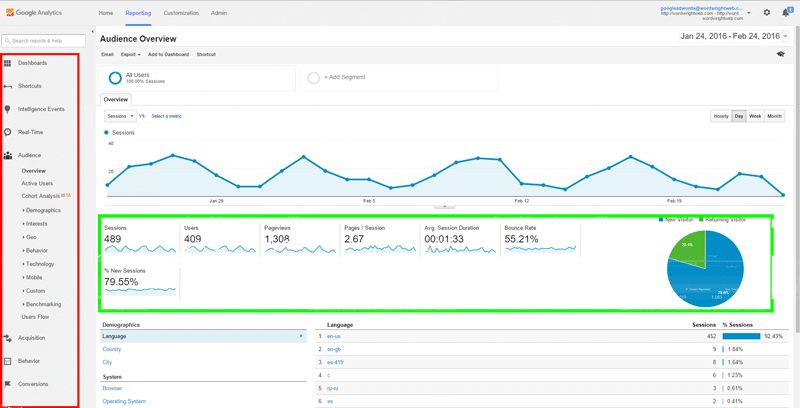
Task: Open the Export dropdown
Action: pyautogui.click(x=131, y=55)
